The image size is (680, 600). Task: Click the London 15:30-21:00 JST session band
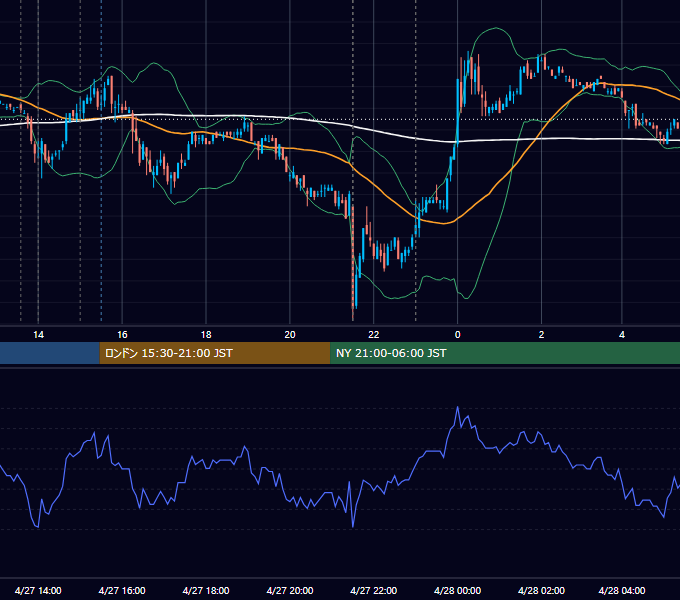click(215, 353)
